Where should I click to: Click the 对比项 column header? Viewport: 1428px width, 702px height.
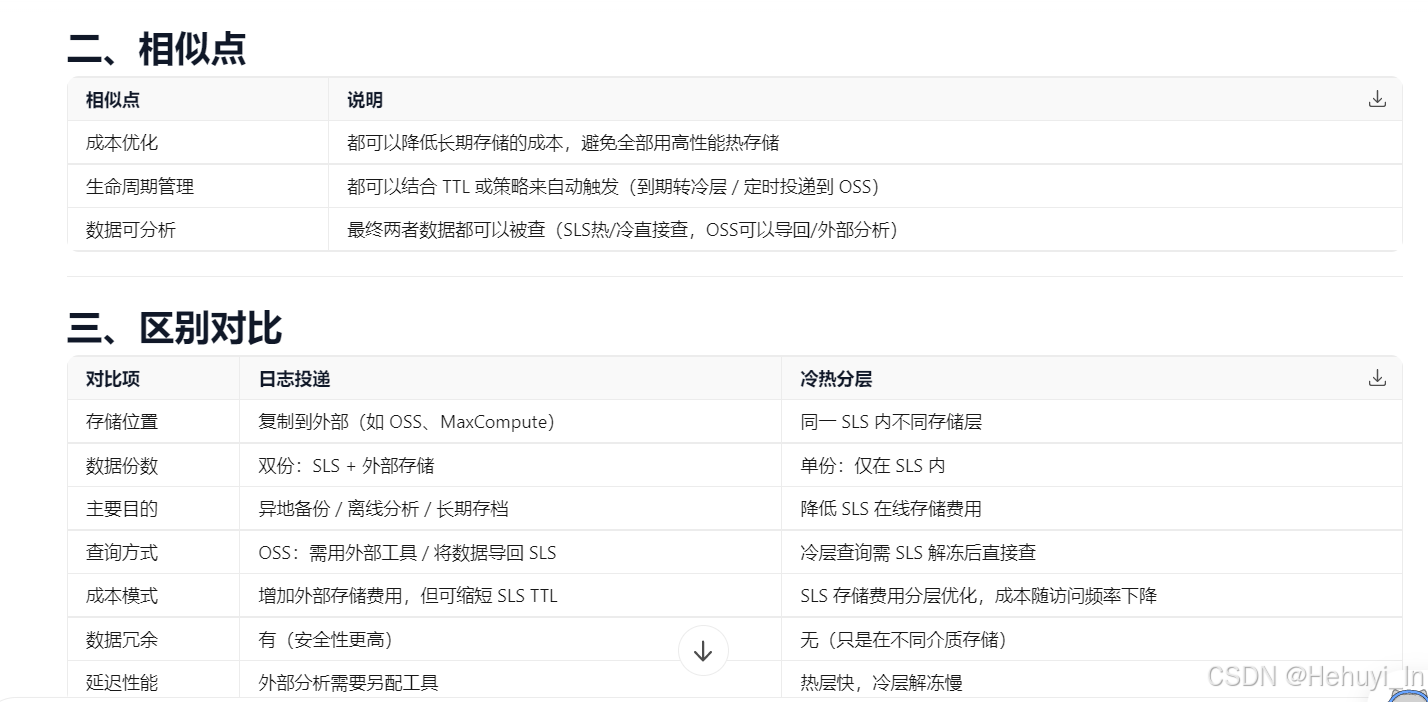click(113, 379)
